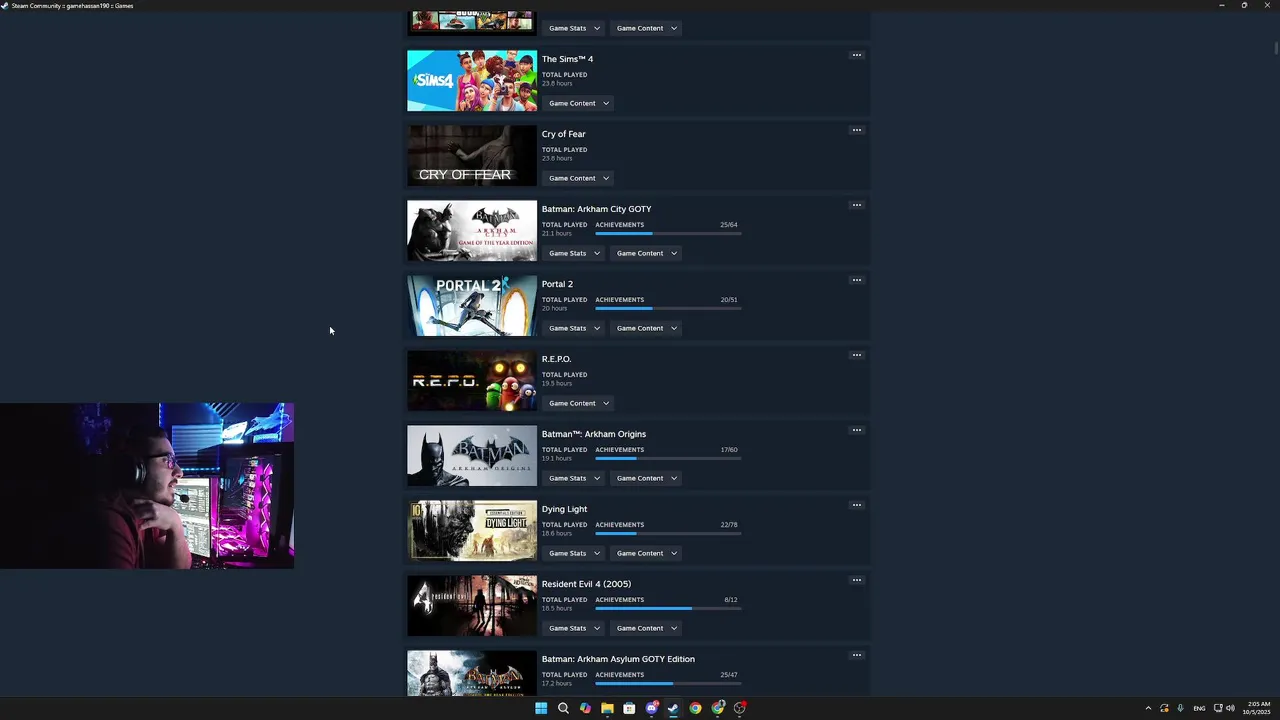Open options menu for Cry of Fear
The image size is (1280, 720).
(x=856, y=130)
